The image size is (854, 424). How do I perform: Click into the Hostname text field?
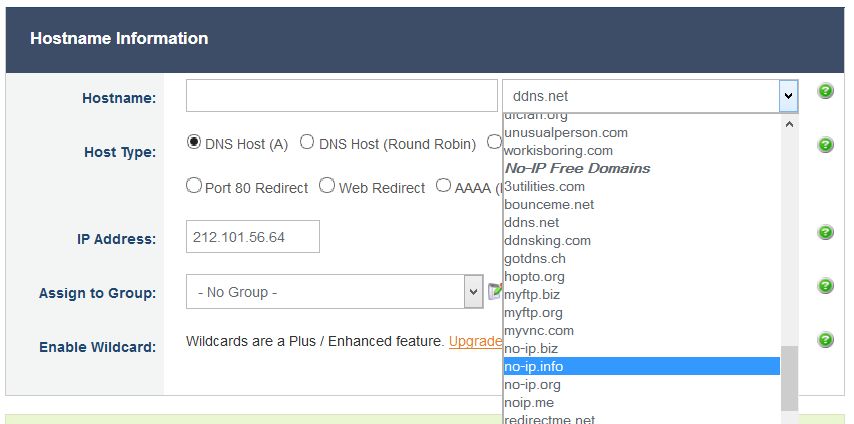341,97
